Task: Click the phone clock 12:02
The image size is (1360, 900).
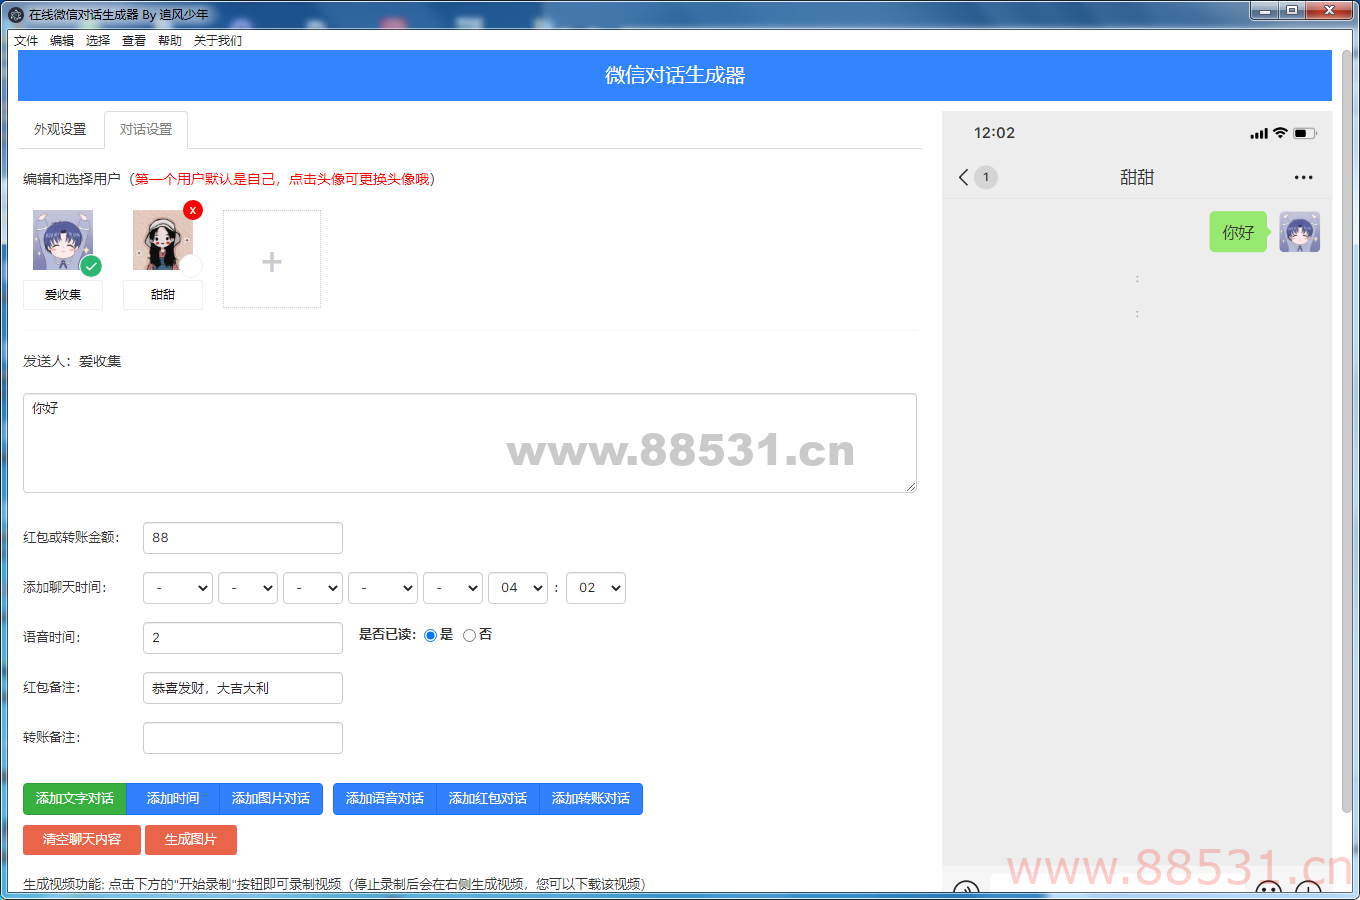Action: [x=994, y=133]
